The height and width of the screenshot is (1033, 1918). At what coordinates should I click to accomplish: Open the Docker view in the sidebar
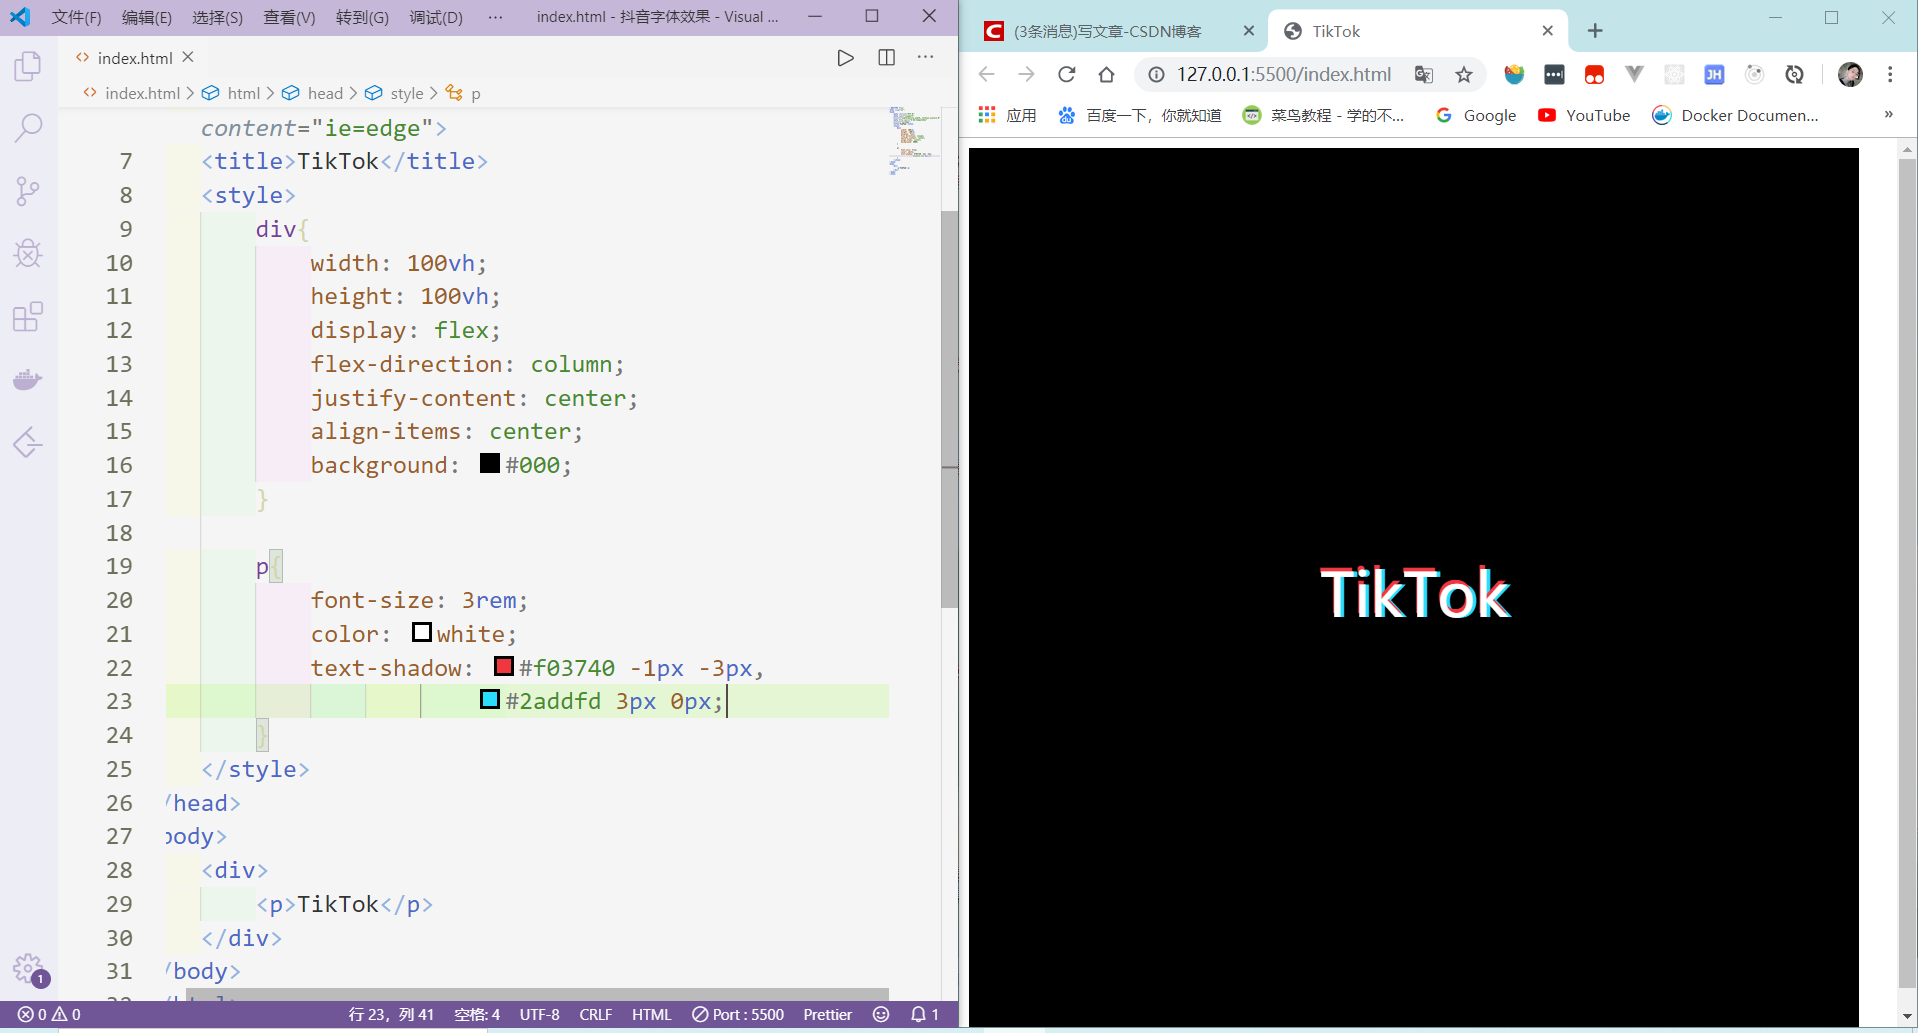pos(28,379)
